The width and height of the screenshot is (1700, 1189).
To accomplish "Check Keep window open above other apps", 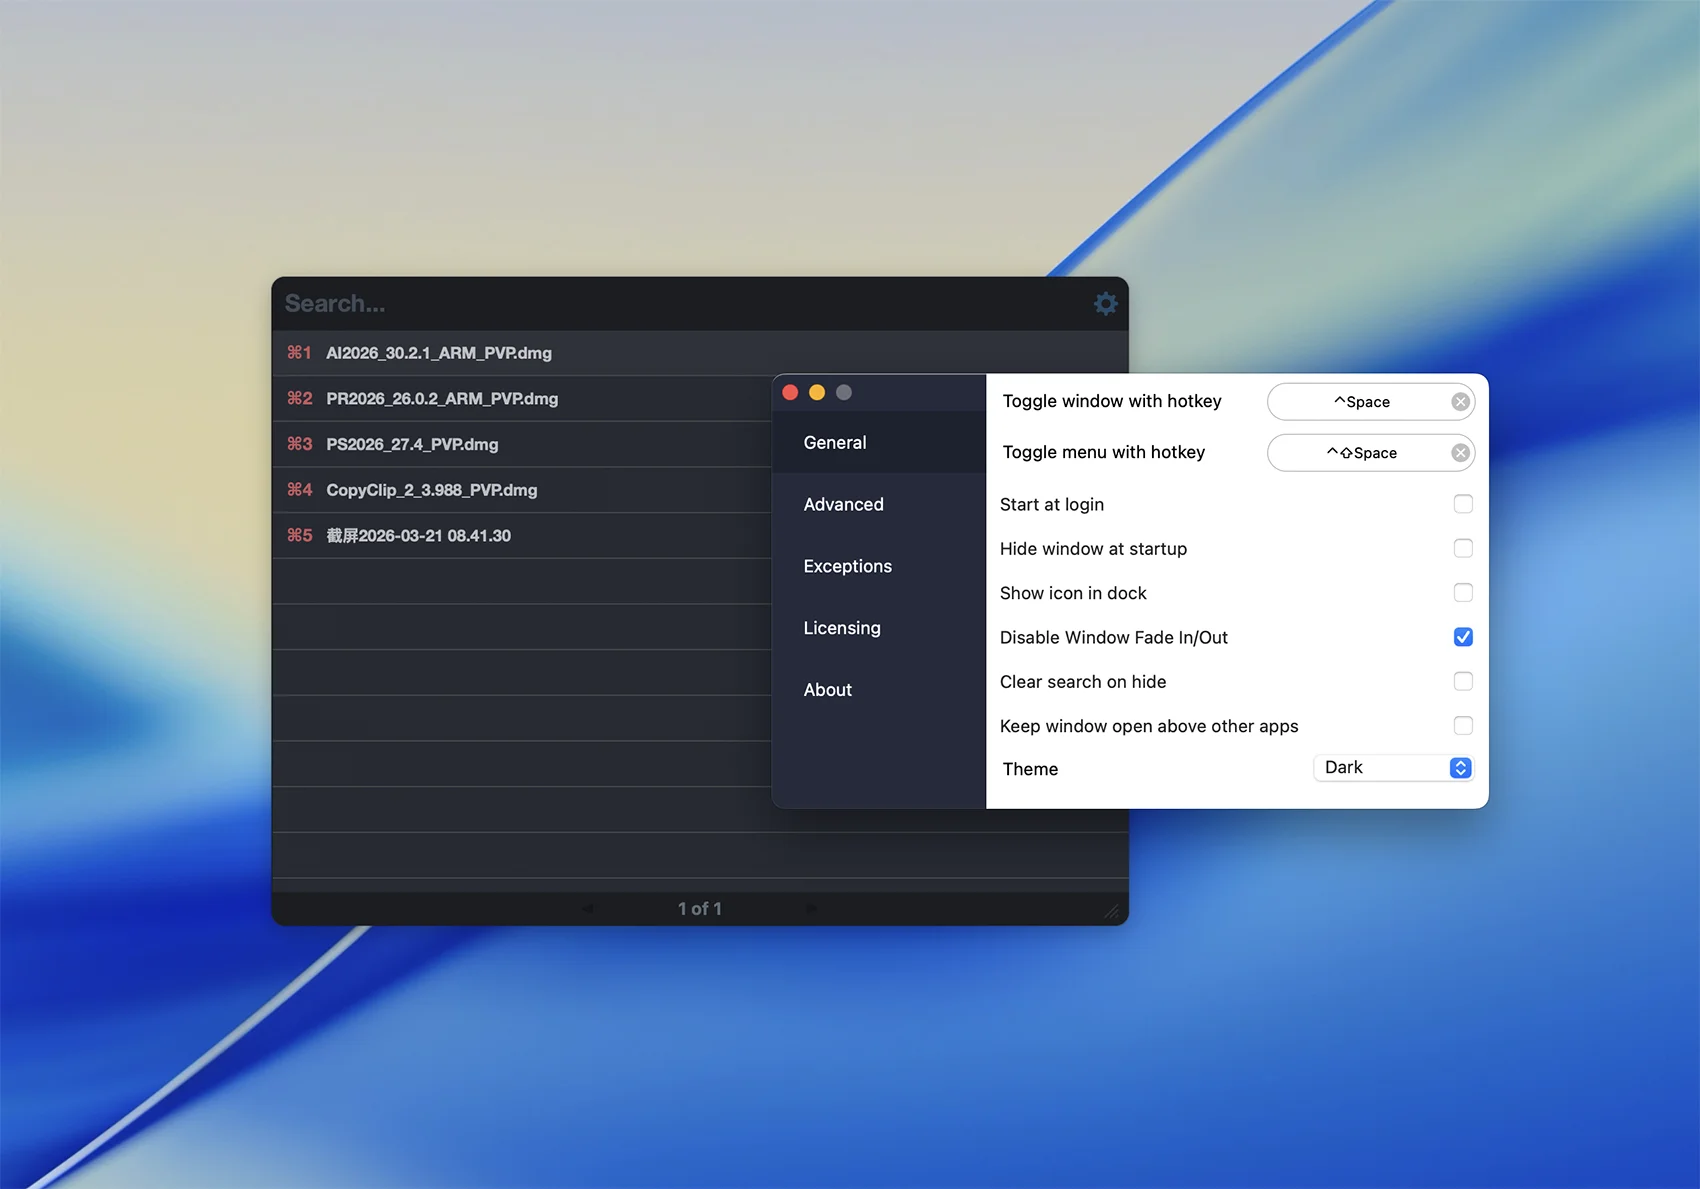I will point(1462,726).
